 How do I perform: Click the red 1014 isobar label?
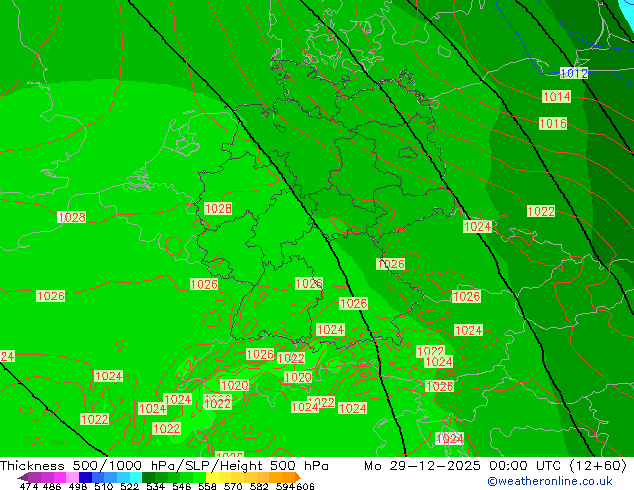556,97
